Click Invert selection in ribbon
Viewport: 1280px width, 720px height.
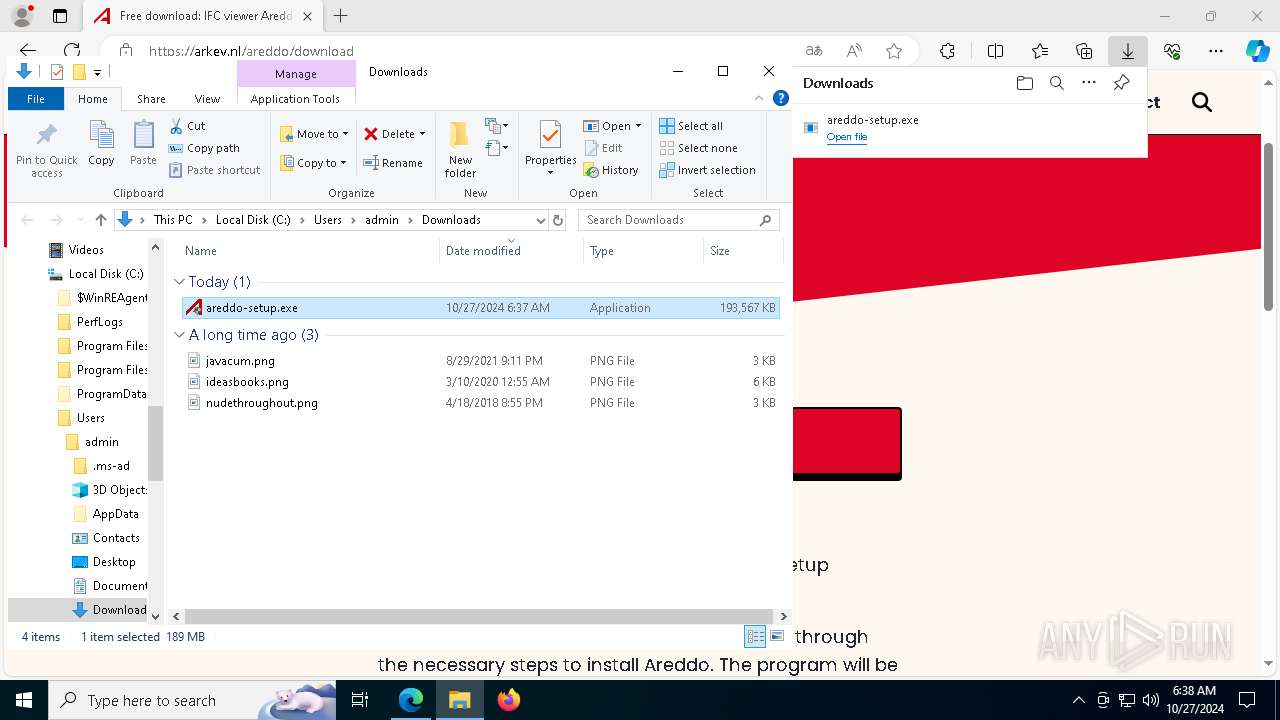pyautogui.click(x=707, y=170)
